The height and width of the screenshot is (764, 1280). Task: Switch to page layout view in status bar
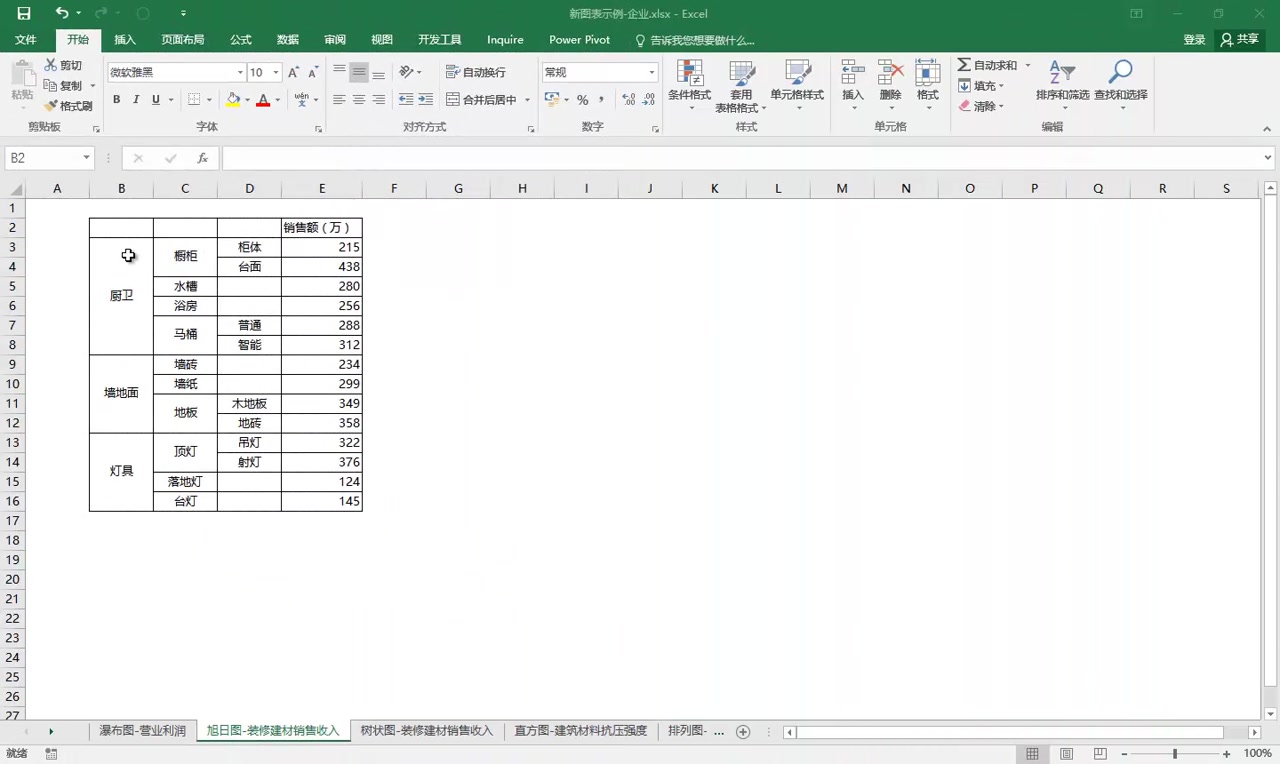(1066, 754)
